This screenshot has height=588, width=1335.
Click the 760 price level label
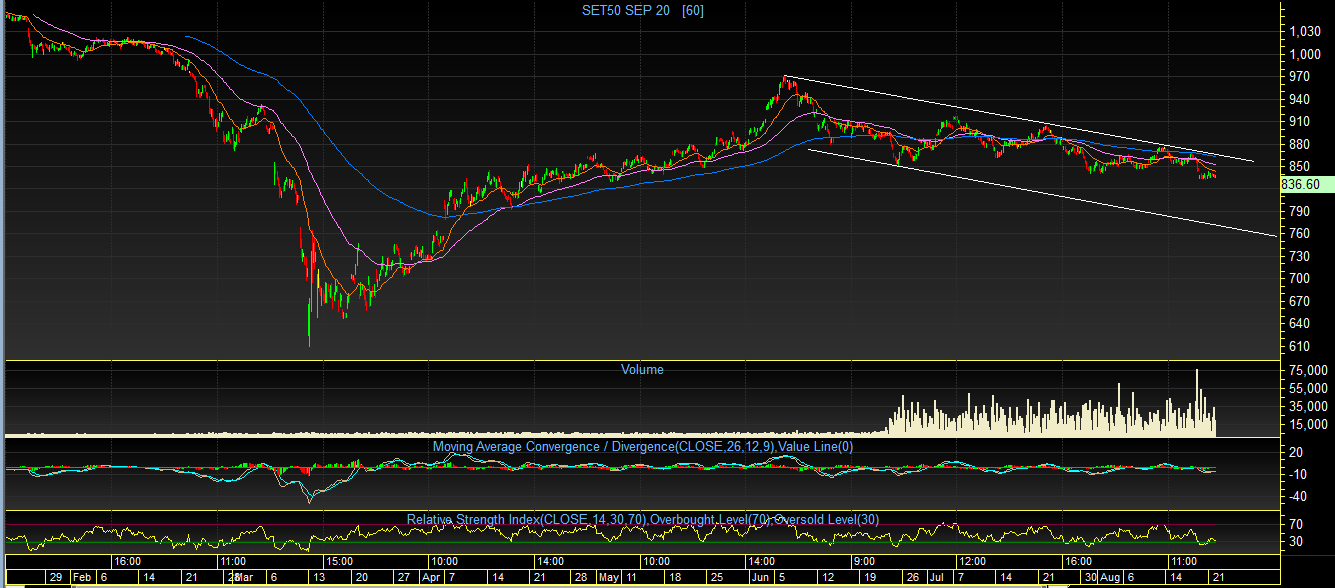pyautogui.click(x=1298, y=234)
